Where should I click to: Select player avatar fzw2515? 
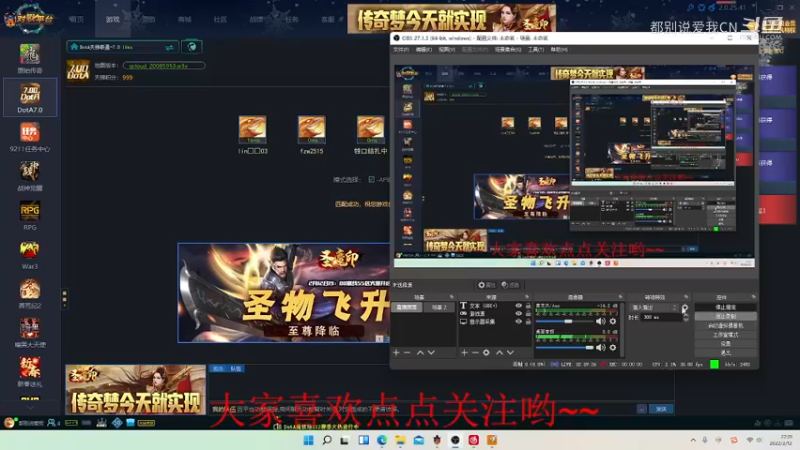[312, 129]
